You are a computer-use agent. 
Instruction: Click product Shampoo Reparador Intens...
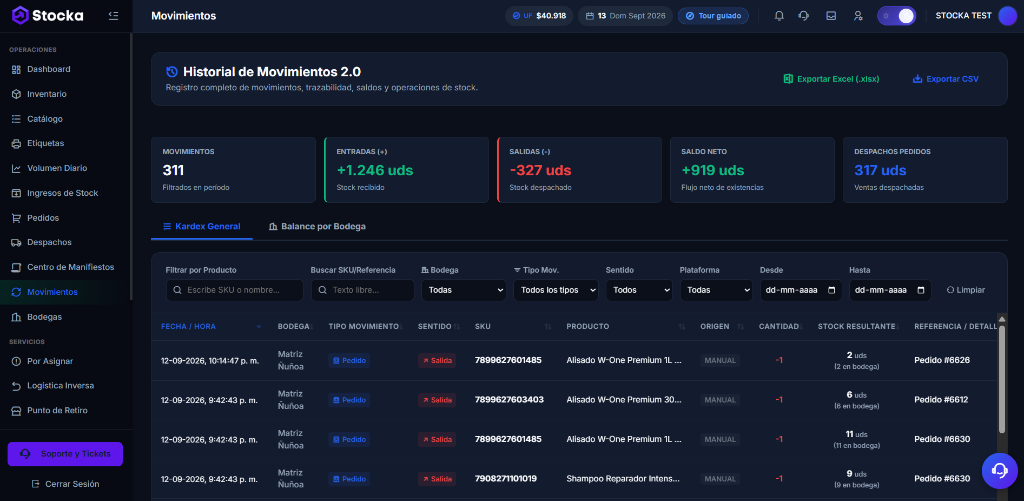[624, 479]
